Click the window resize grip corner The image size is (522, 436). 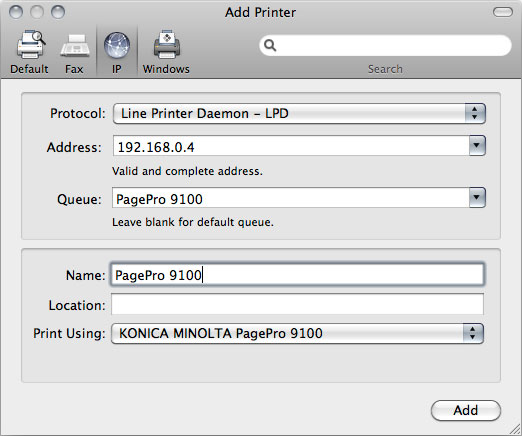515,429
